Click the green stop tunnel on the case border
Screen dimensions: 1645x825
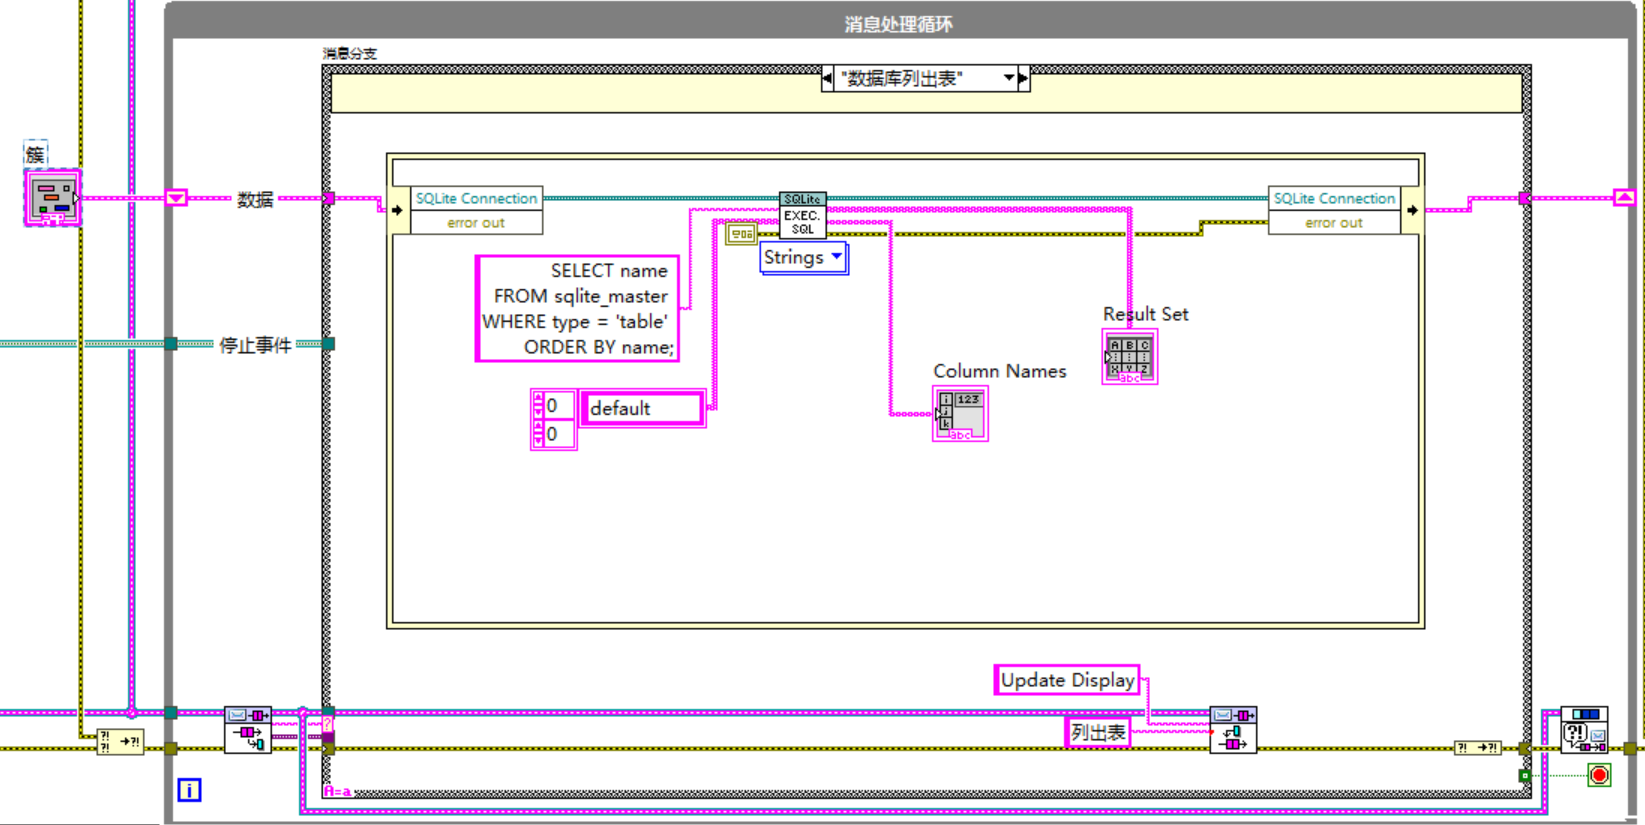click(x=1524, y=775)
